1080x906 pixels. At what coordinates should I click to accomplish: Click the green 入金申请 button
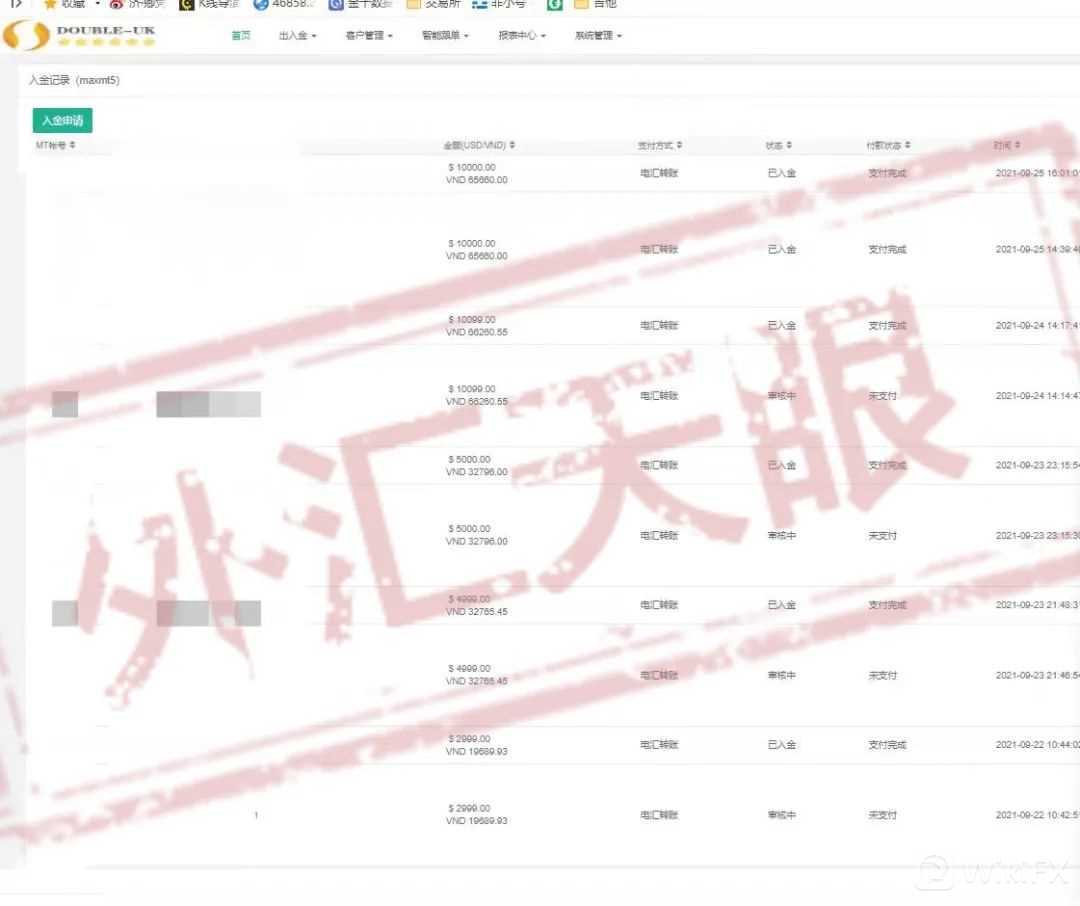coord(63,121)
